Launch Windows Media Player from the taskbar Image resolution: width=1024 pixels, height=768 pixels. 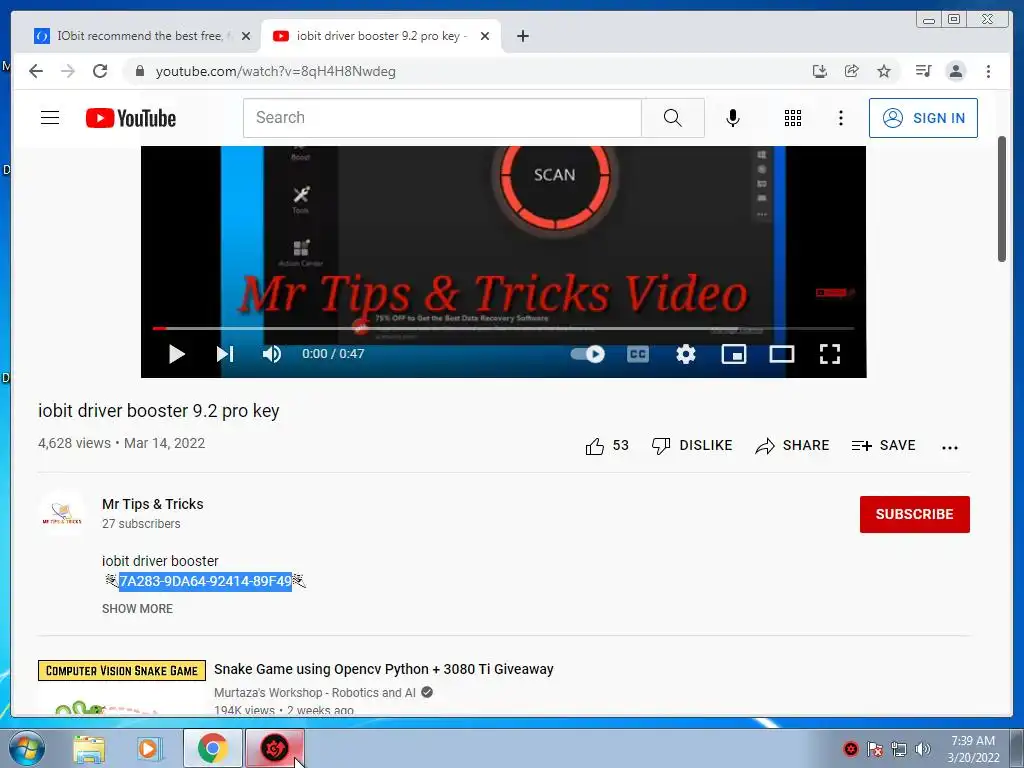click(x=149, y=748)
